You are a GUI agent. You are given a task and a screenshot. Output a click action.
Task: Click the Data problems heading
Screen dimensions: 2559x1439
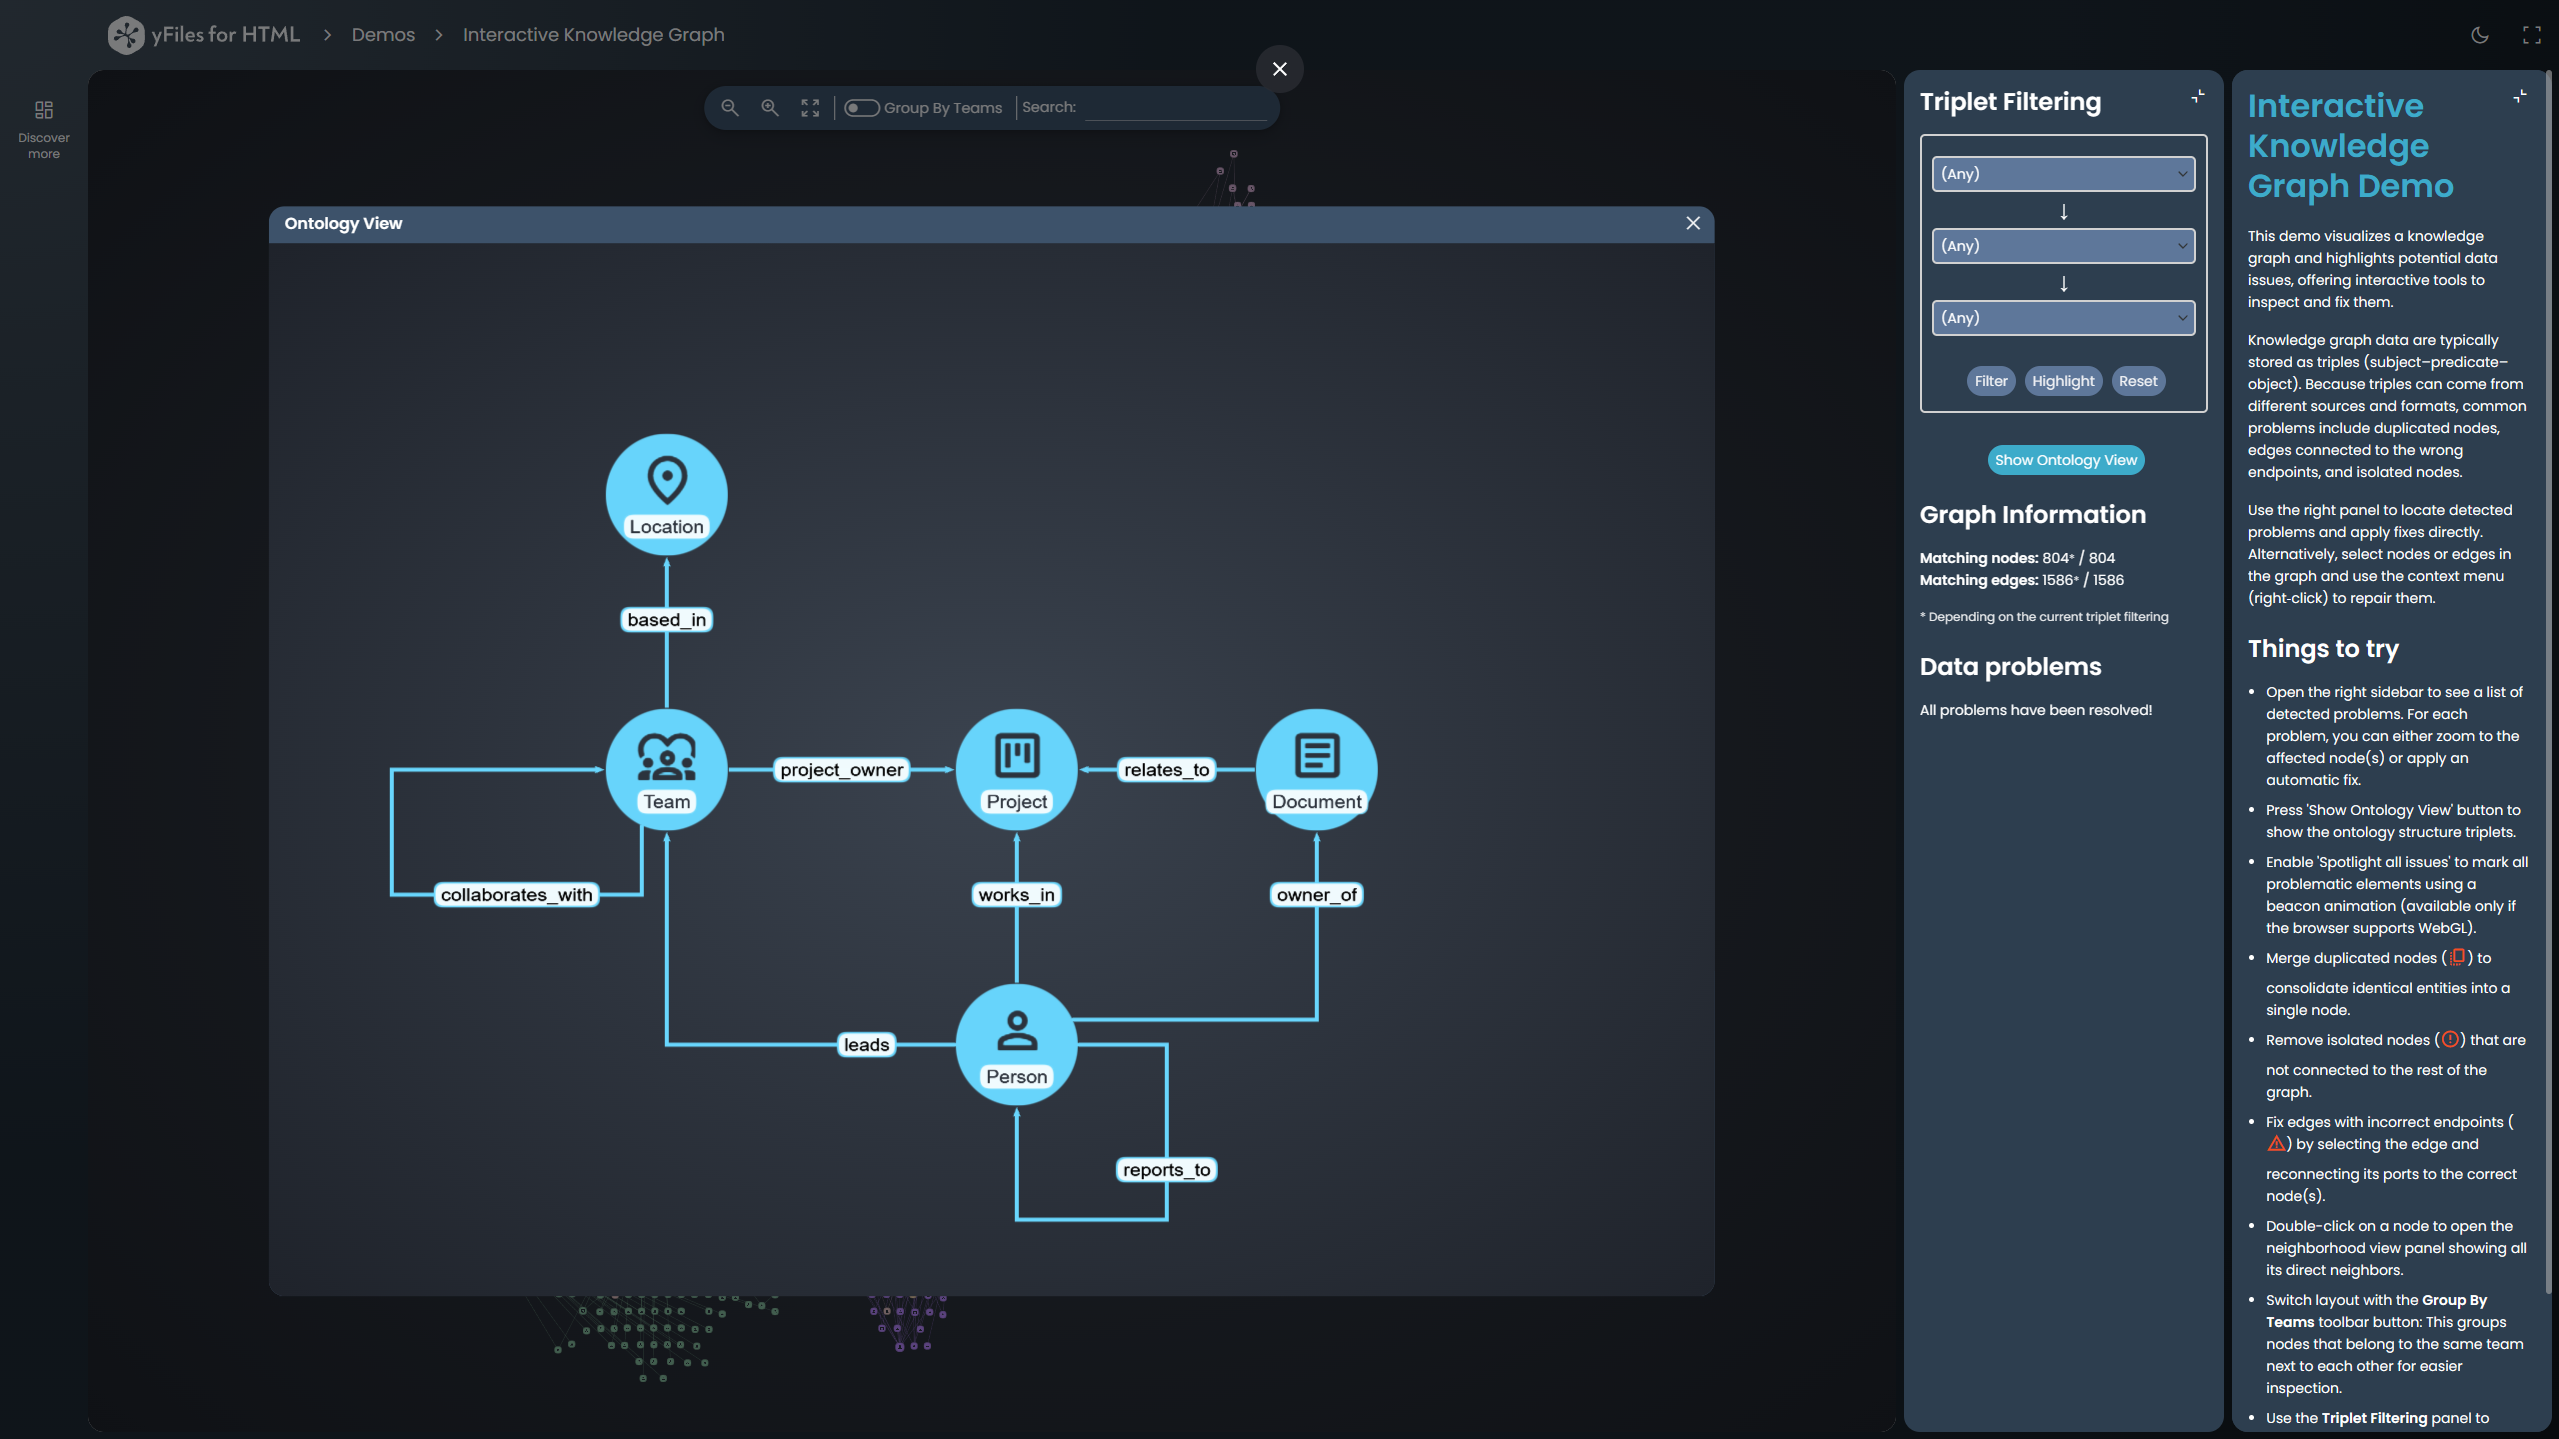(x=2010, y=667)
